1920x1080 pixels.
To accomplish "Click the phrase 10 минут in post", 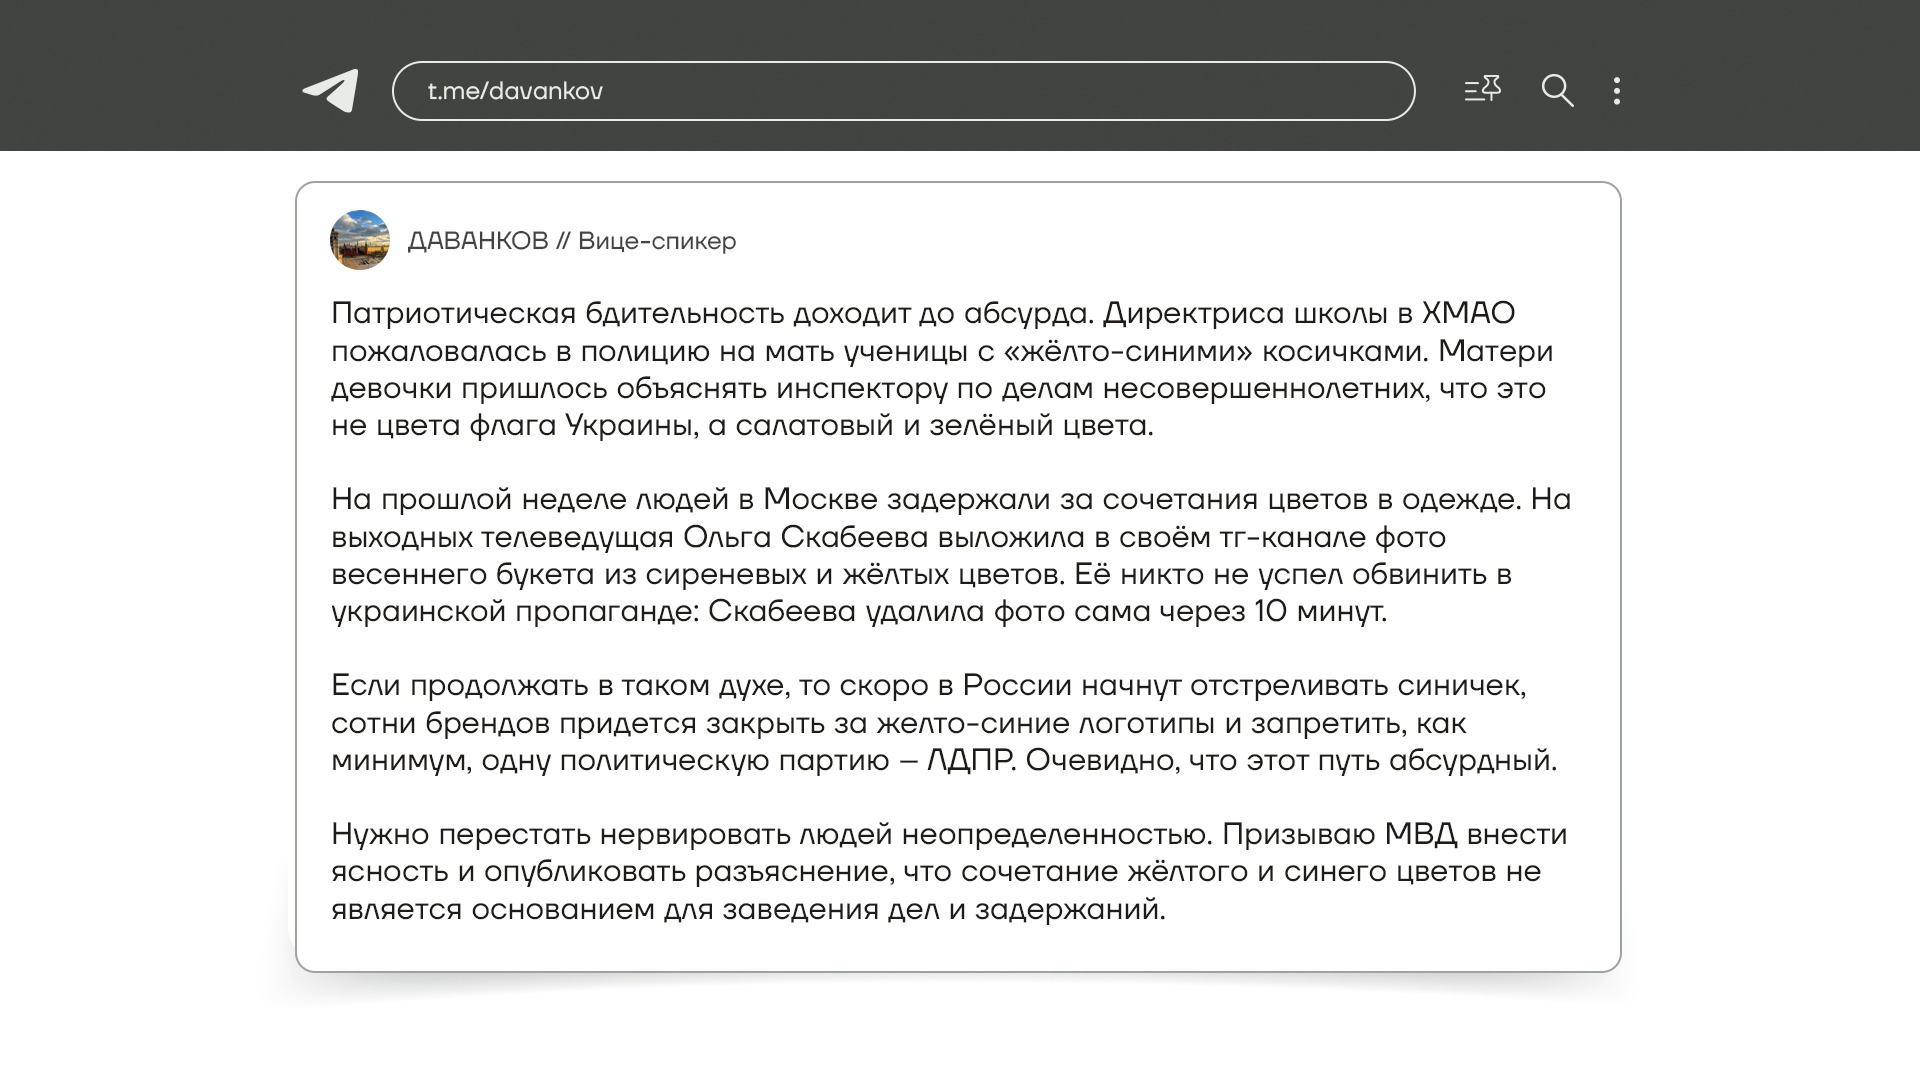I will pyautogui.click(x=1320, y=611).
